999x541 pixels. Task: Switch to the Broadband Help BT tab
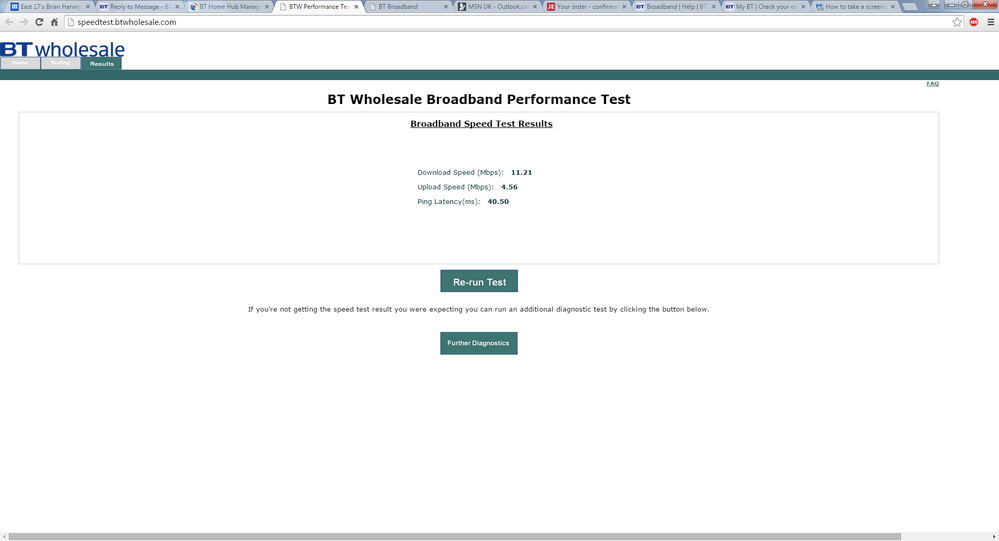tap(676, 6)
